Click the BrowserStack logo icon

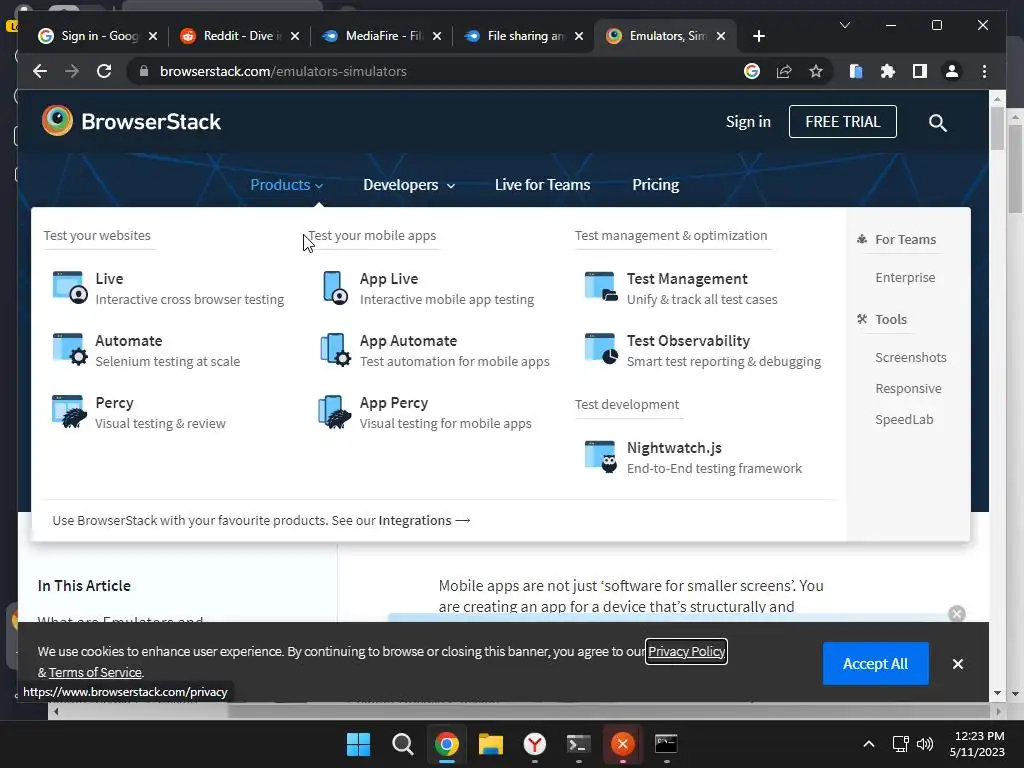tap(57, 121)
